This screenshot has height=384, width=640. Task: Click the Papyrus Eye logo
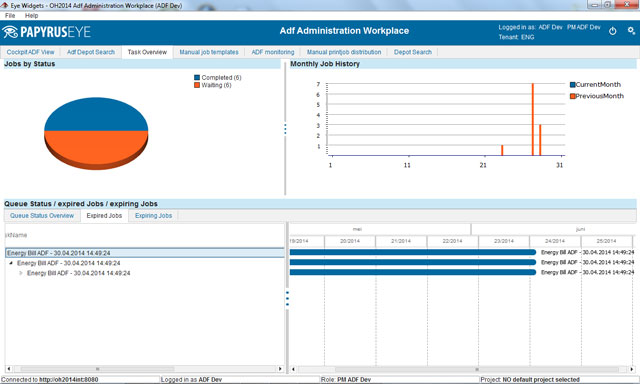[46, 32]
